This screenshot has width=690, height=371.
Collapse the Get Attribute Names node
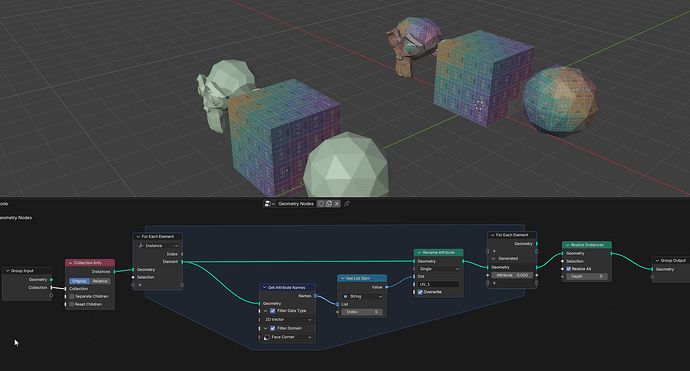[264, 287]
